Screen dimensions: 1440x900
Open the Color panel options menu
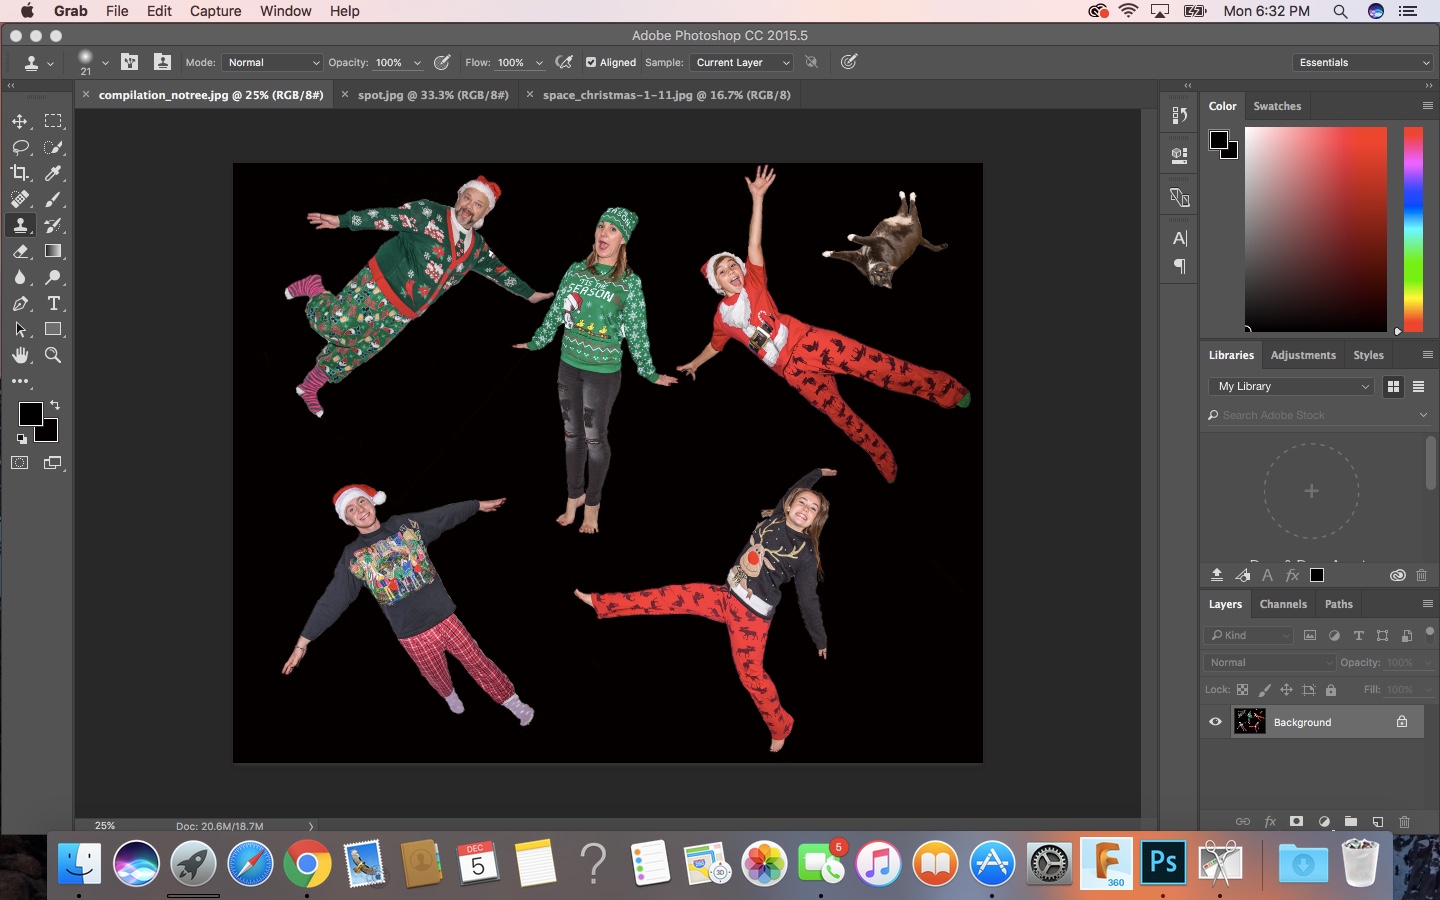pos(1427,106)
